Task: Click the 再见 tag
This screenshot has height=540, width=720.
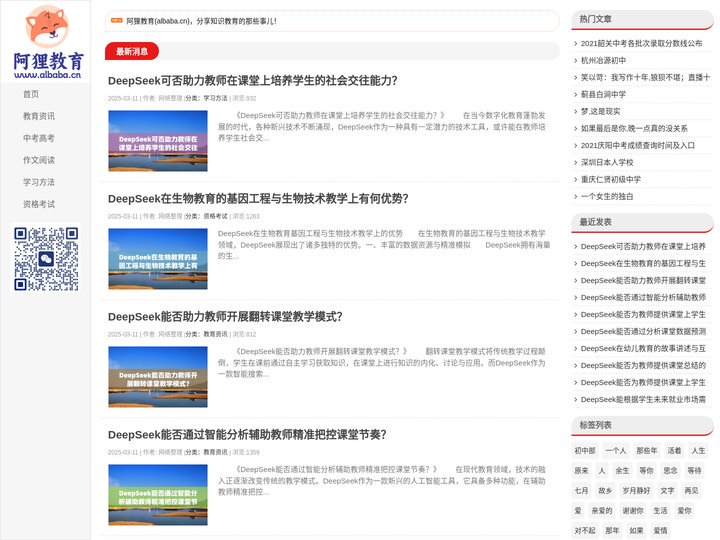Action: (691, 491)
